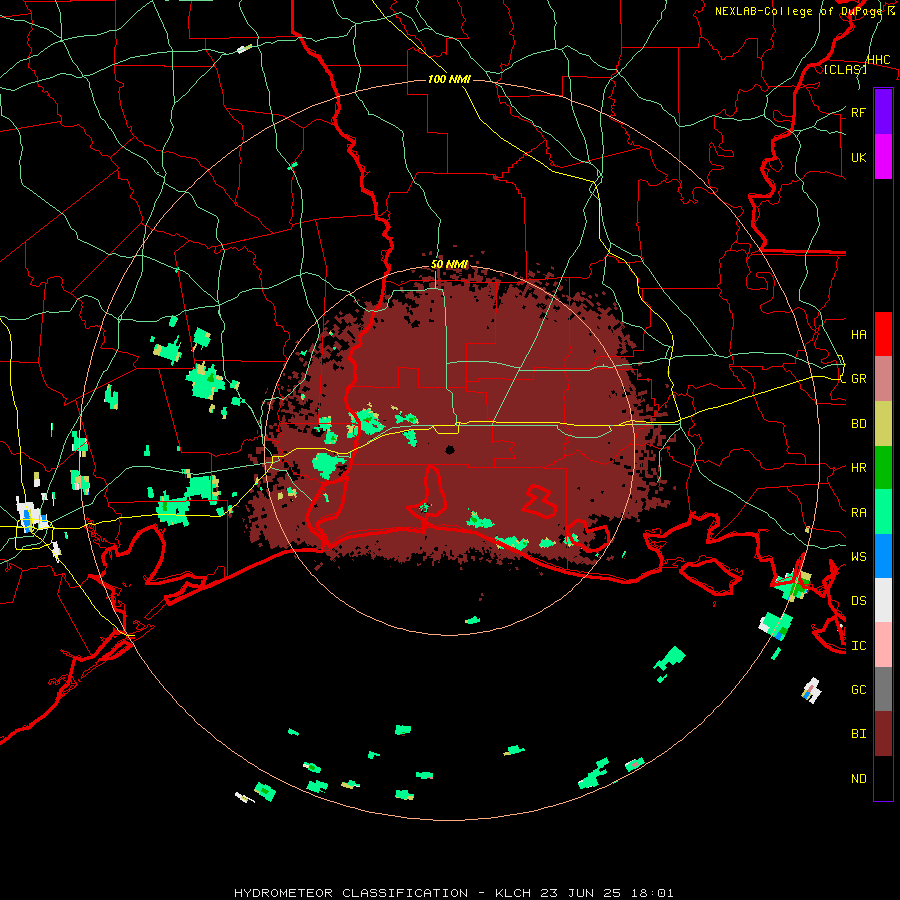900x900 pixels.
Task: Click the HYDROMETEOR CLASSIFICATION KLCH title caption
Action: point(453,893)
